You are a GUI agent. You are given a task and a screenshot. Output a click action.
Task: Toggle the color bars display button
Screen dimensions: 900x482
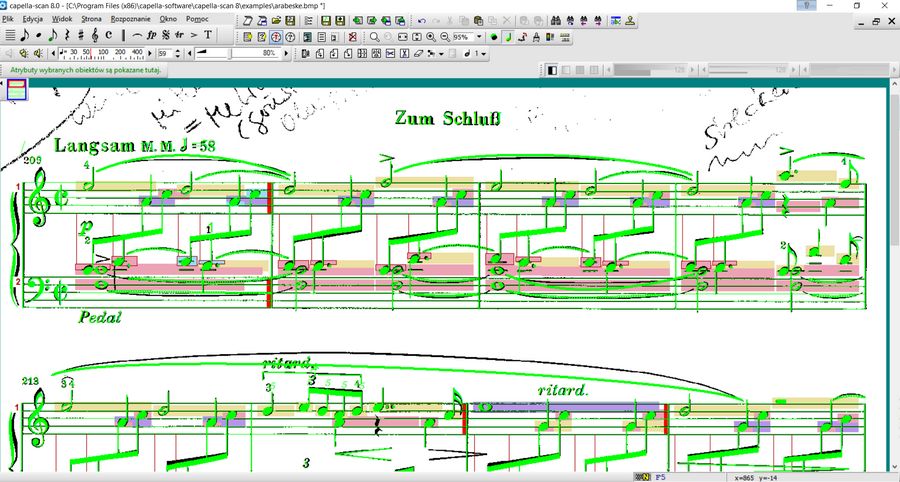550,37
